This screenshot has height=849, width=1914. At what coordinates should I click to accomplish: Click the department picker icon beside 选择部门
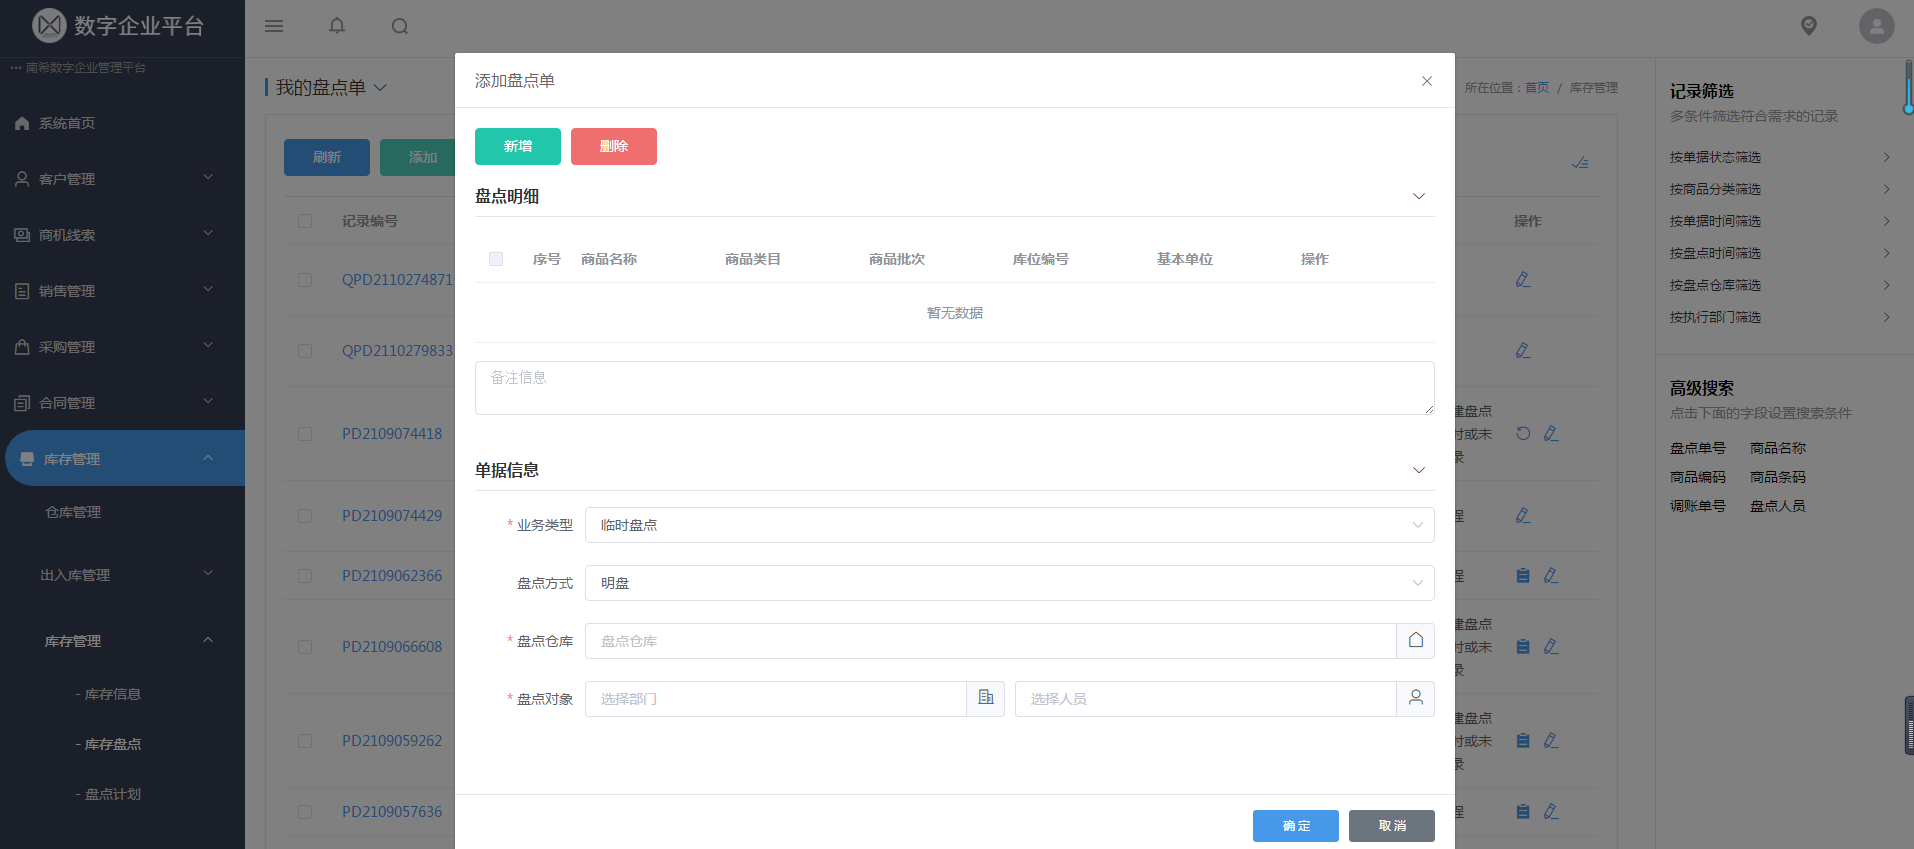[985, 699]
